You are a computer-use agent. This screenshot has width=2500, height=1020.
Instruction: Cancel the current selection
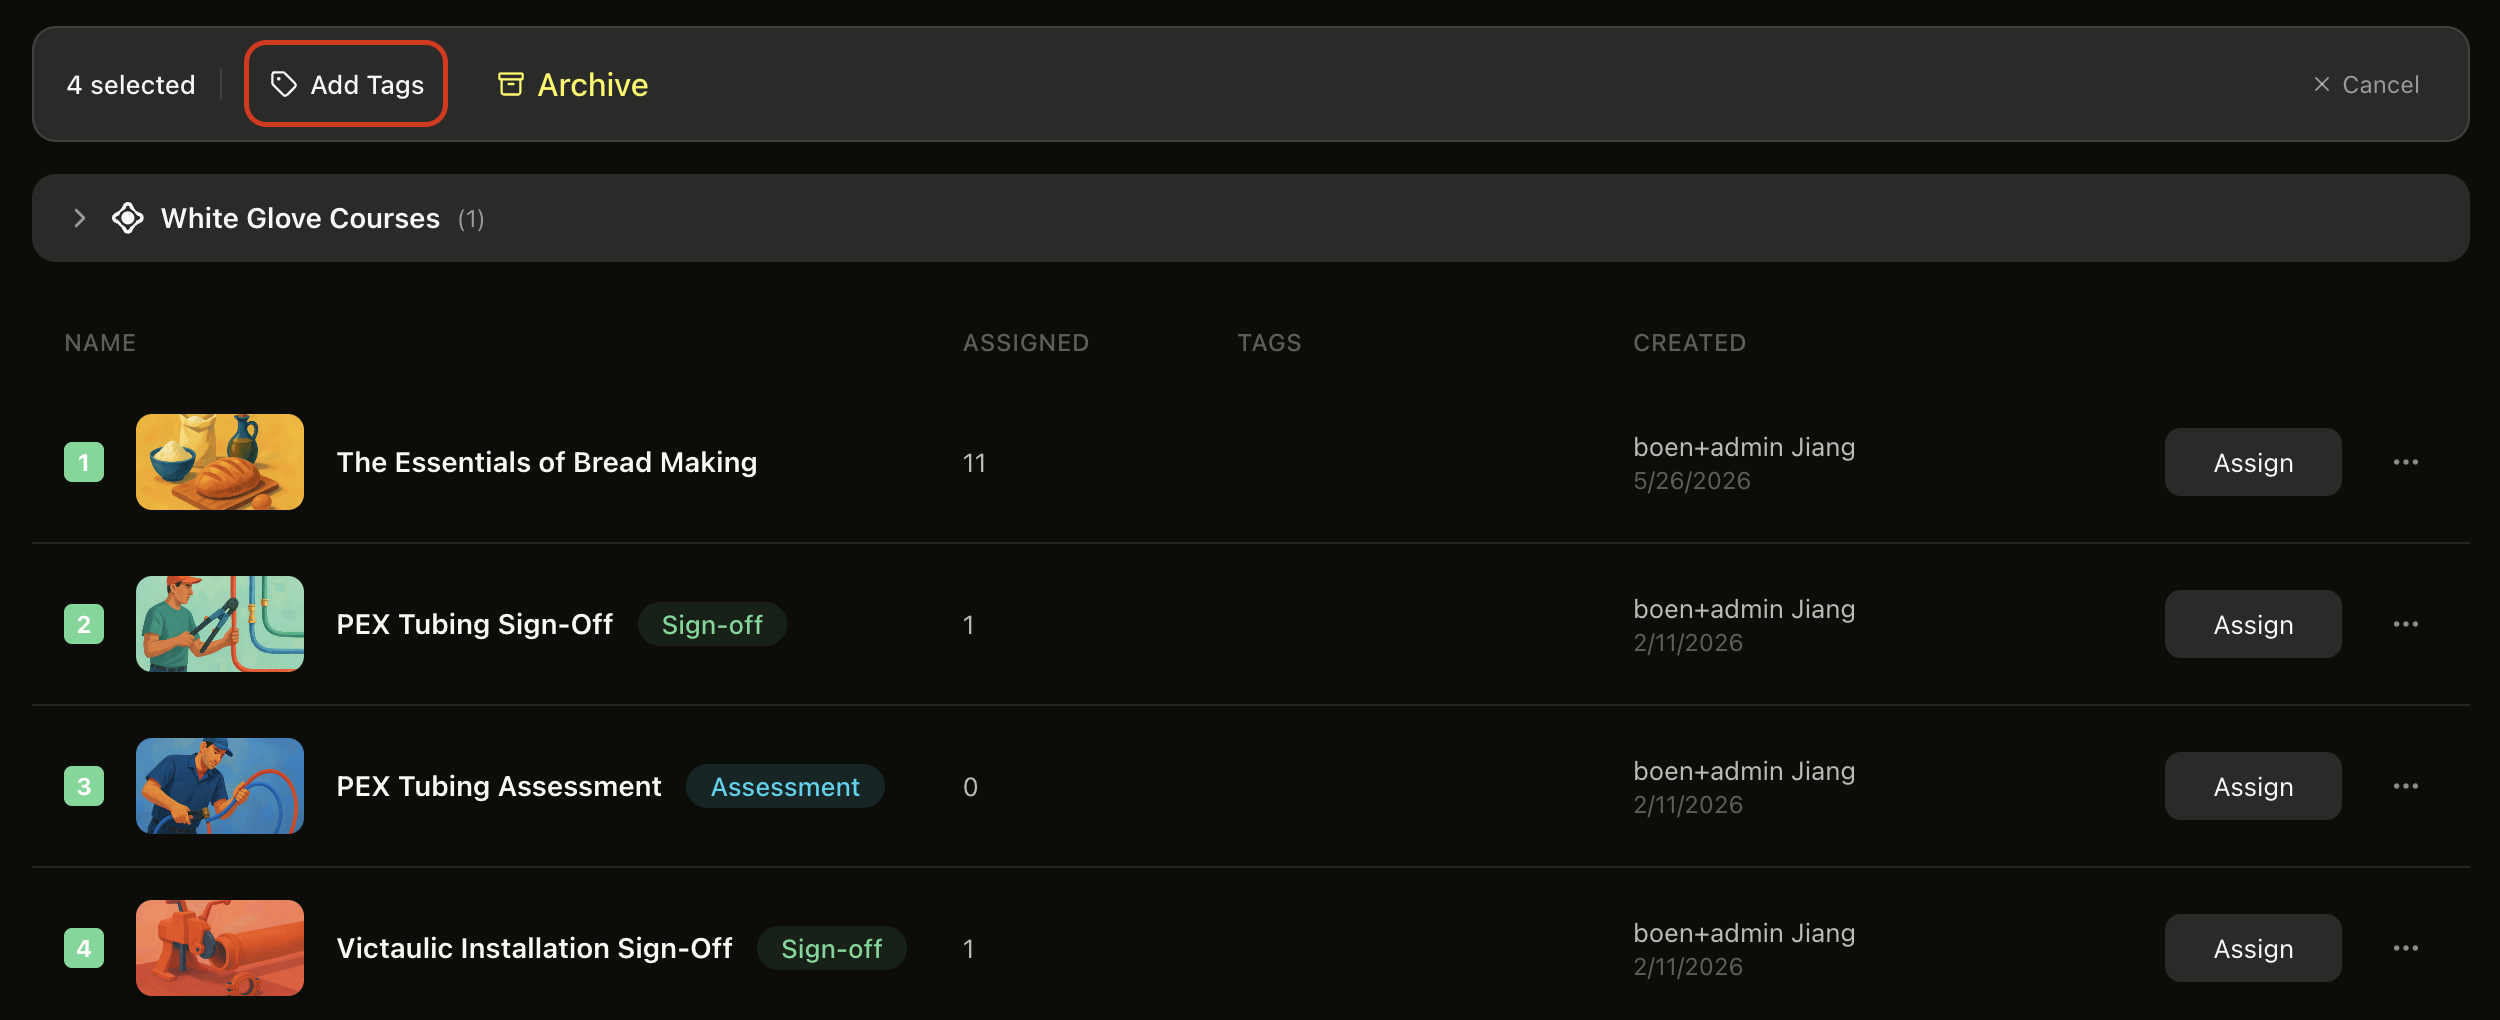2366,84
